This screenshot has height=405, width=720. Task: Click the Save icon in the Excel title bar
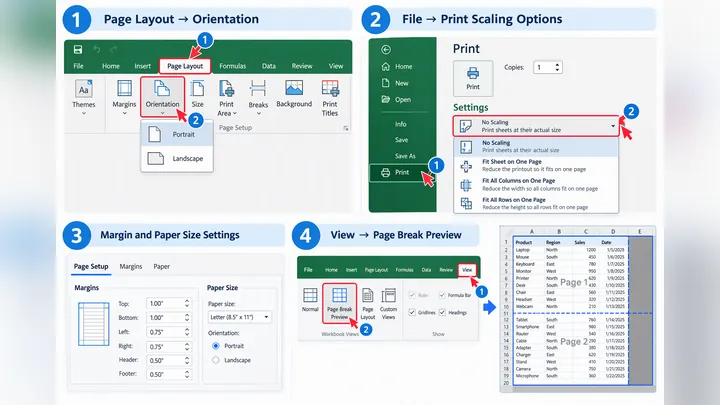[x=78, y=49]
